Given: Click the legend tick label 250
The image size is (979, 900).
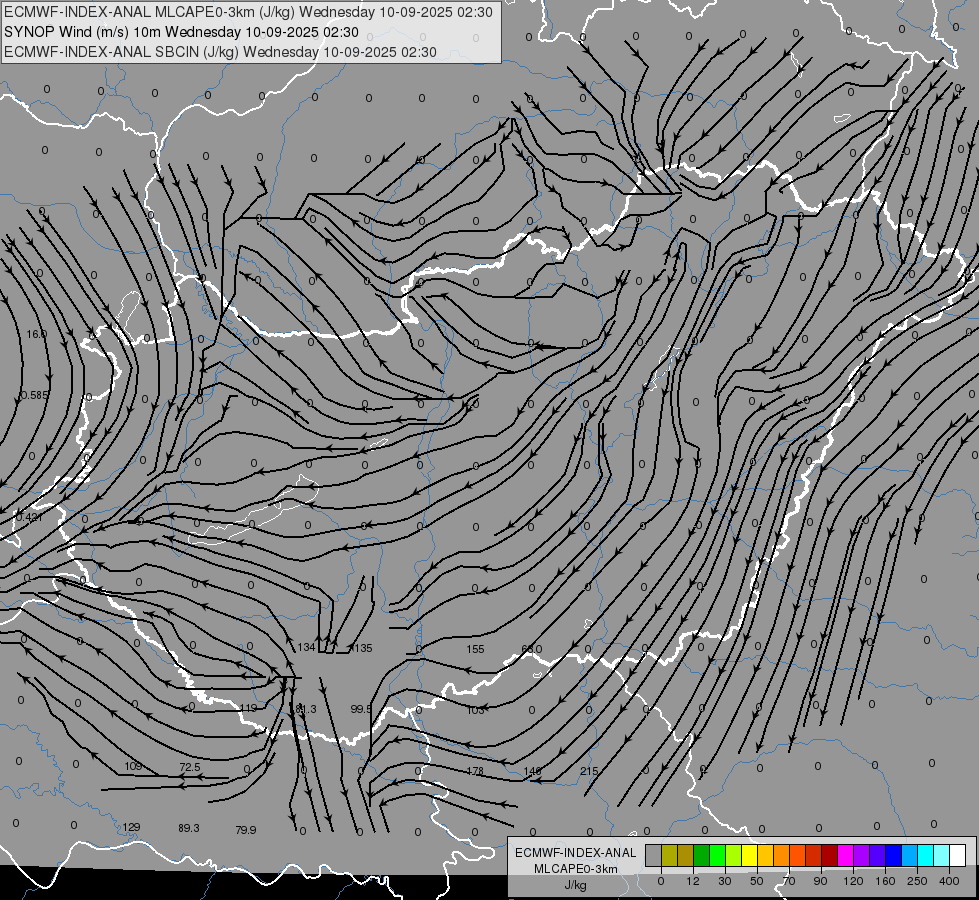Looking at the screenshot, I should pos(917,881).
